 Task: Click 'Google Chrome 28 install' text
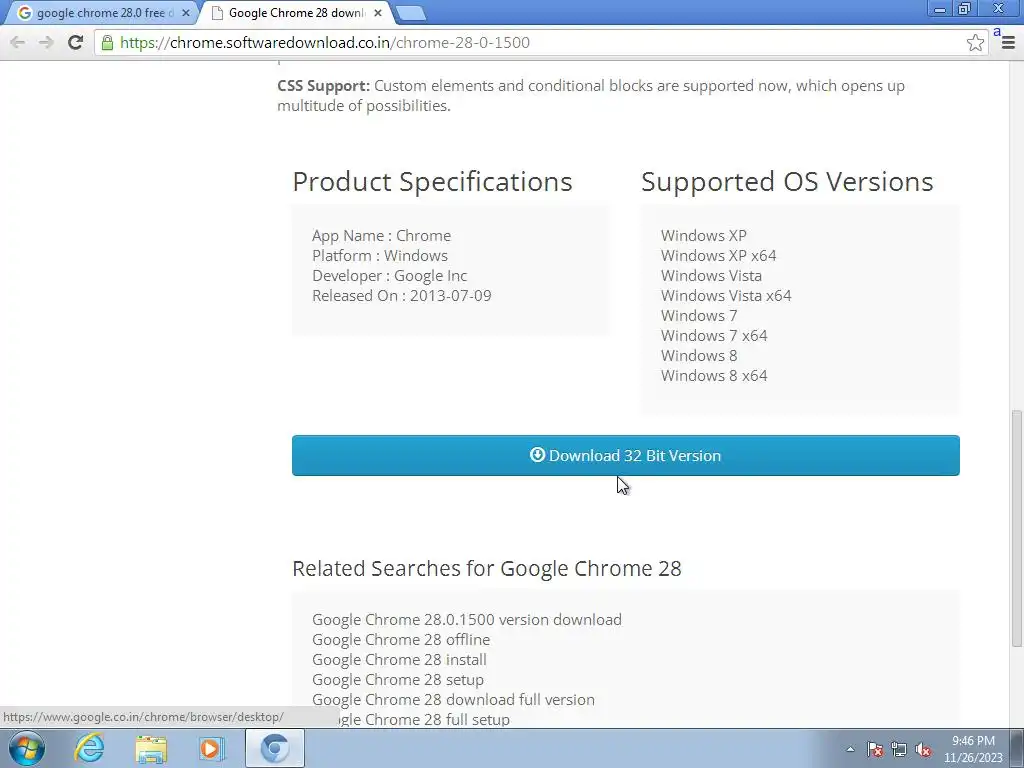click(399, 660)
